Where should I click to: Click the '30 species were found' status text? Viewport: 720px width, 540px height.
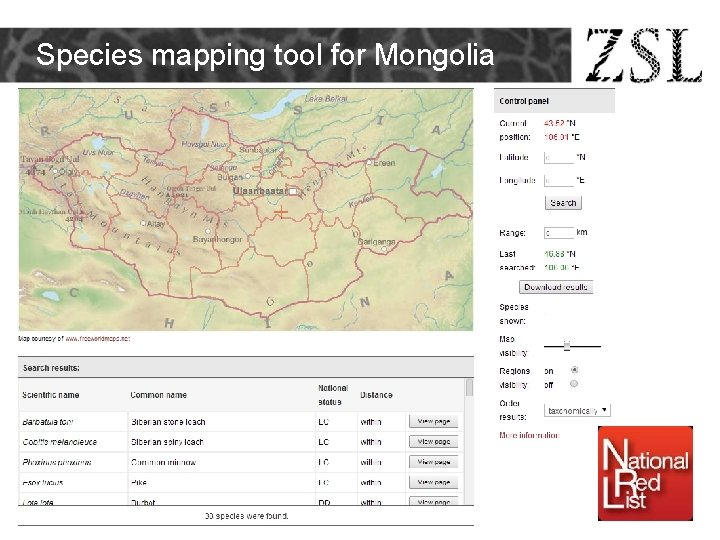tap(246, 516)
